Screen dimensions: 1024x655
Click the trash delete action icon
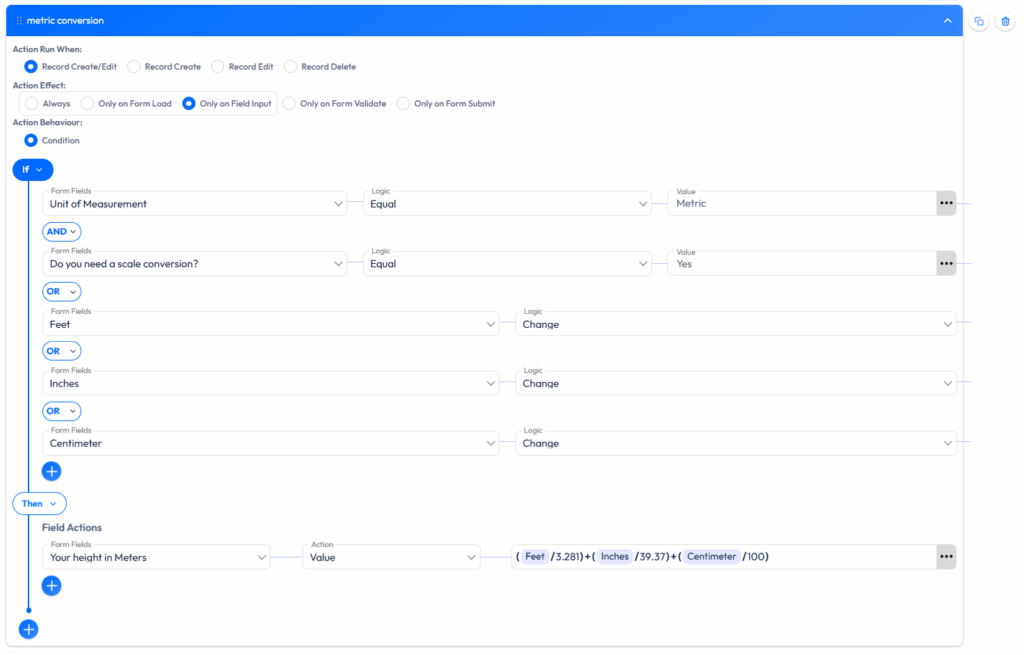[1005, 21]
